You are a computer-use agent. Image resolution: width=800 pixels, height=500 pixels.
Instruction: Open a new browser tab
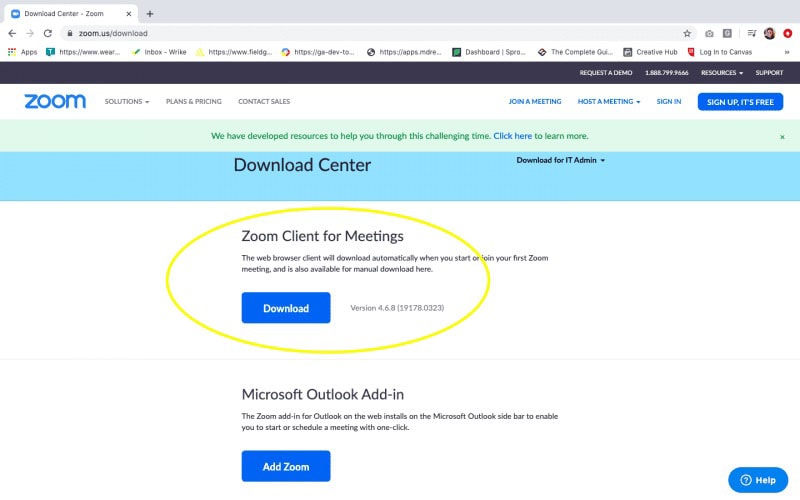coord(150,14)
